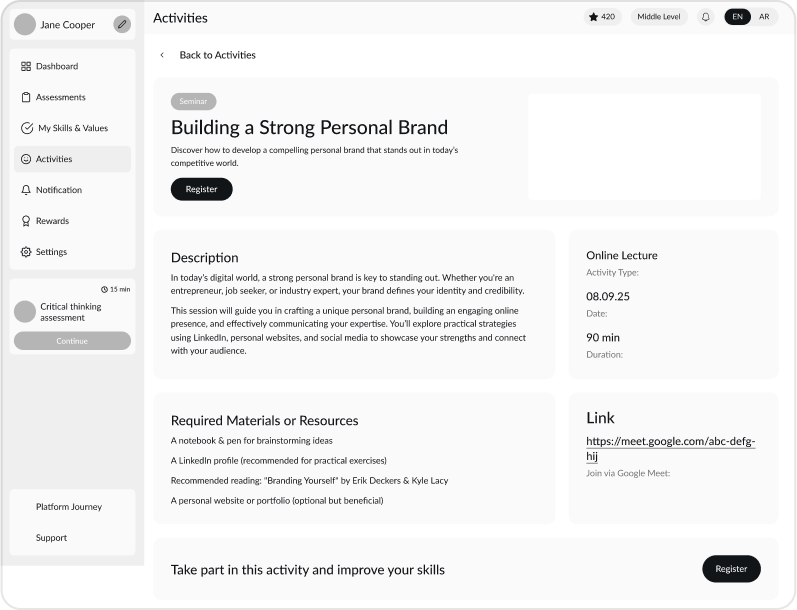Open Platform Journey in sidebar

point(69,507)
